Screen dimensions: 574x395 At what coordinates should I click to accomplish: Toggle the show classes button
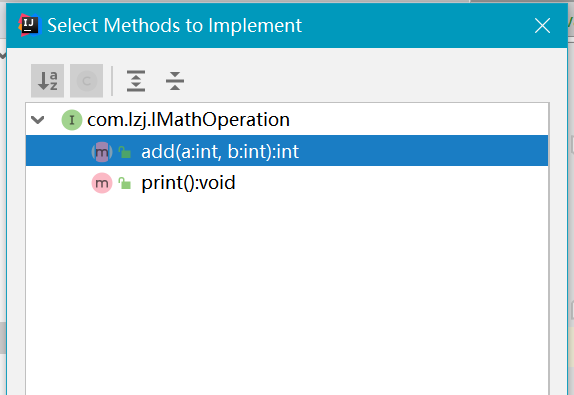(x=86, y=81)
